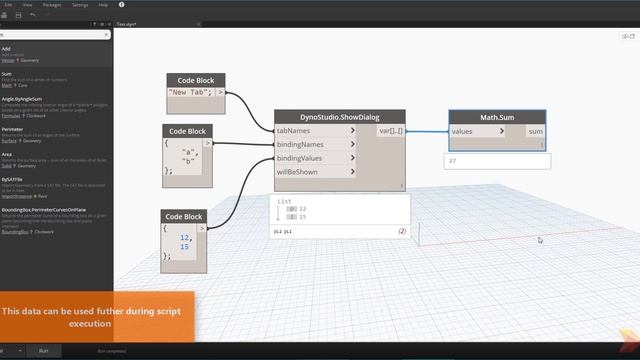The width and height of the screenshot is (640, 360).
Task: Click the Solid link under Area
Action: coord(6,166)
